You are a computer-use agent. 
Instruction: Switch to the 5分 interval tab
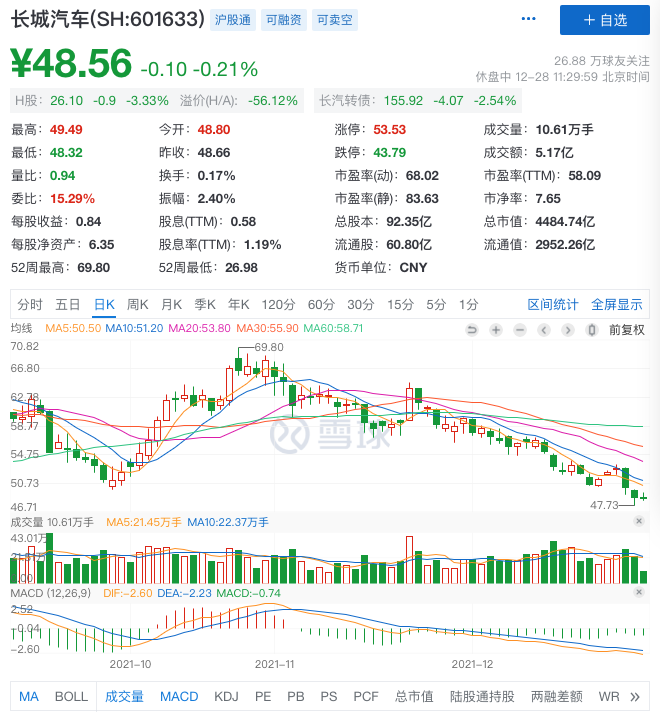436,305
